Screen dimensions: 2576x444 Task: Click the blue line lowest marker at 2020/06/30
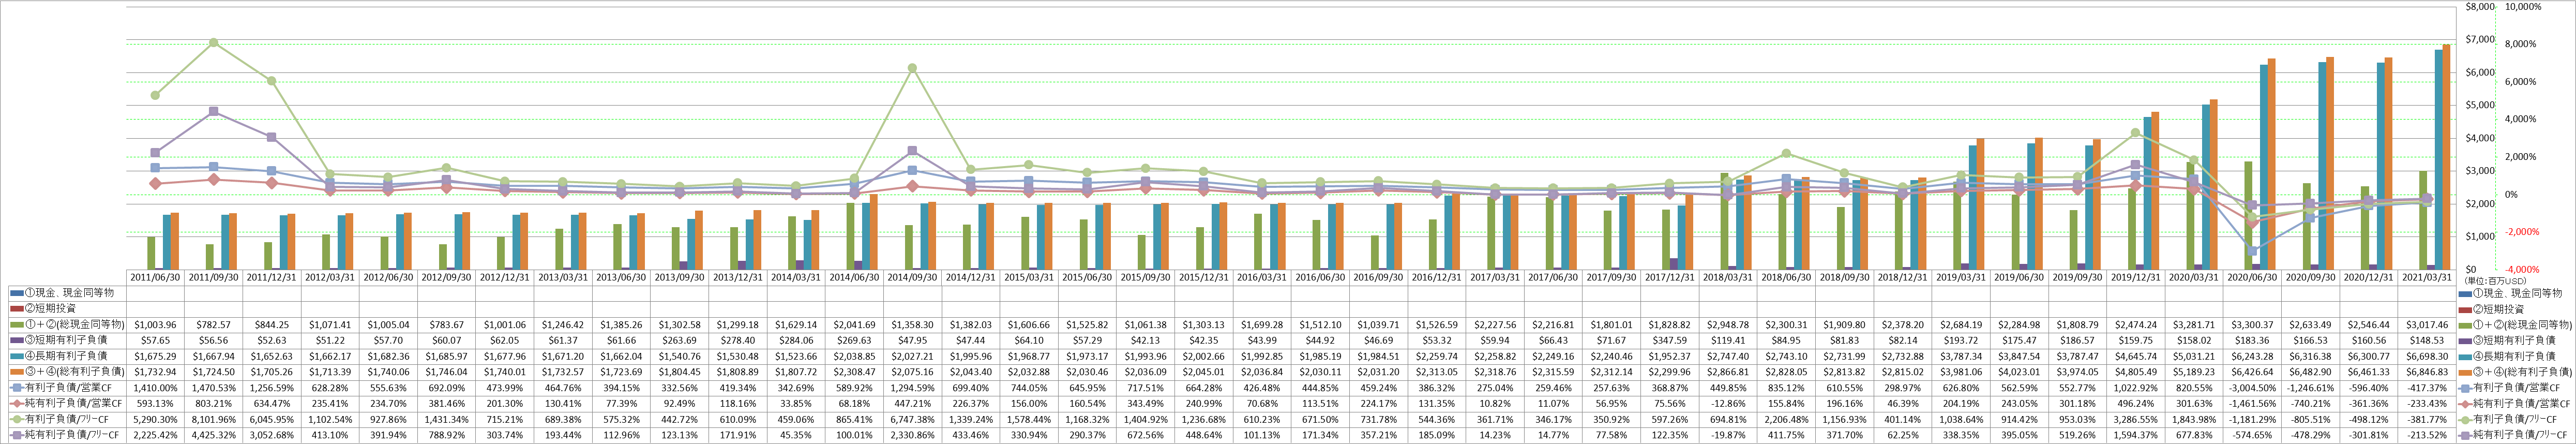[2253, 251]
